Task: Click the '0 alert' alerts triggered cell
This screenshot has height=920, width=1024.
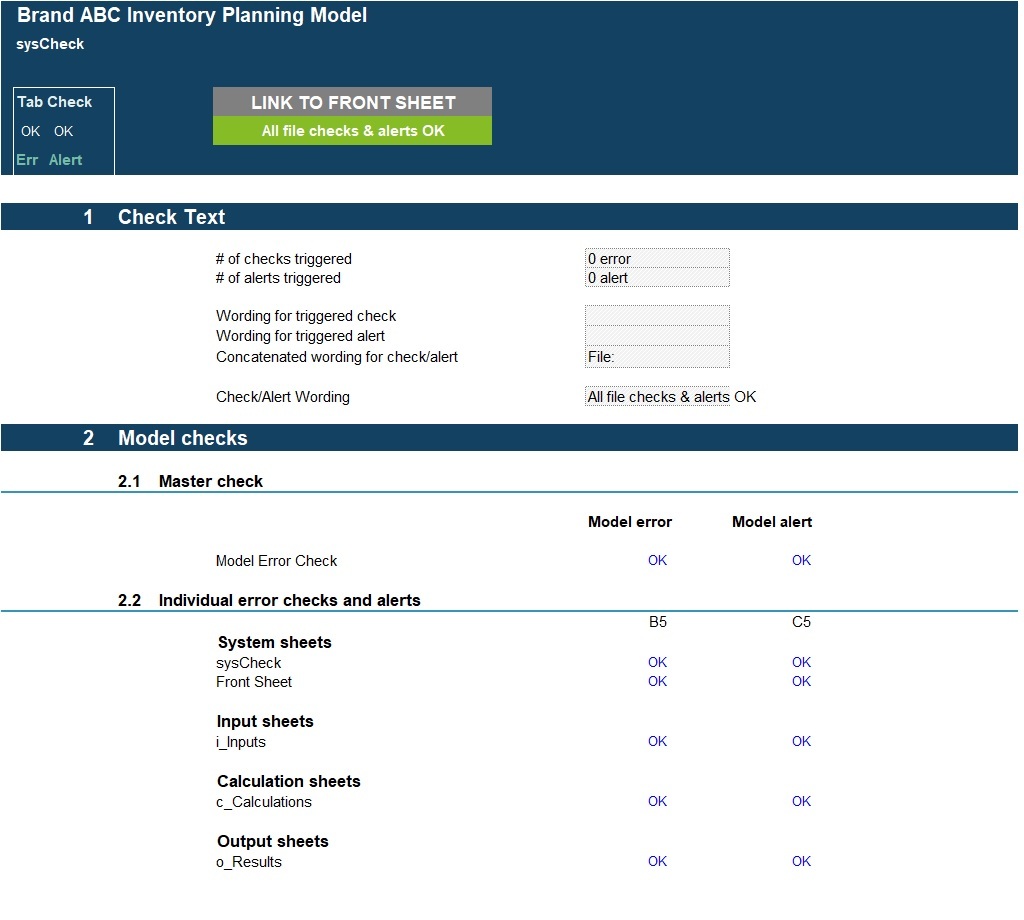Action: coord(657,278)
